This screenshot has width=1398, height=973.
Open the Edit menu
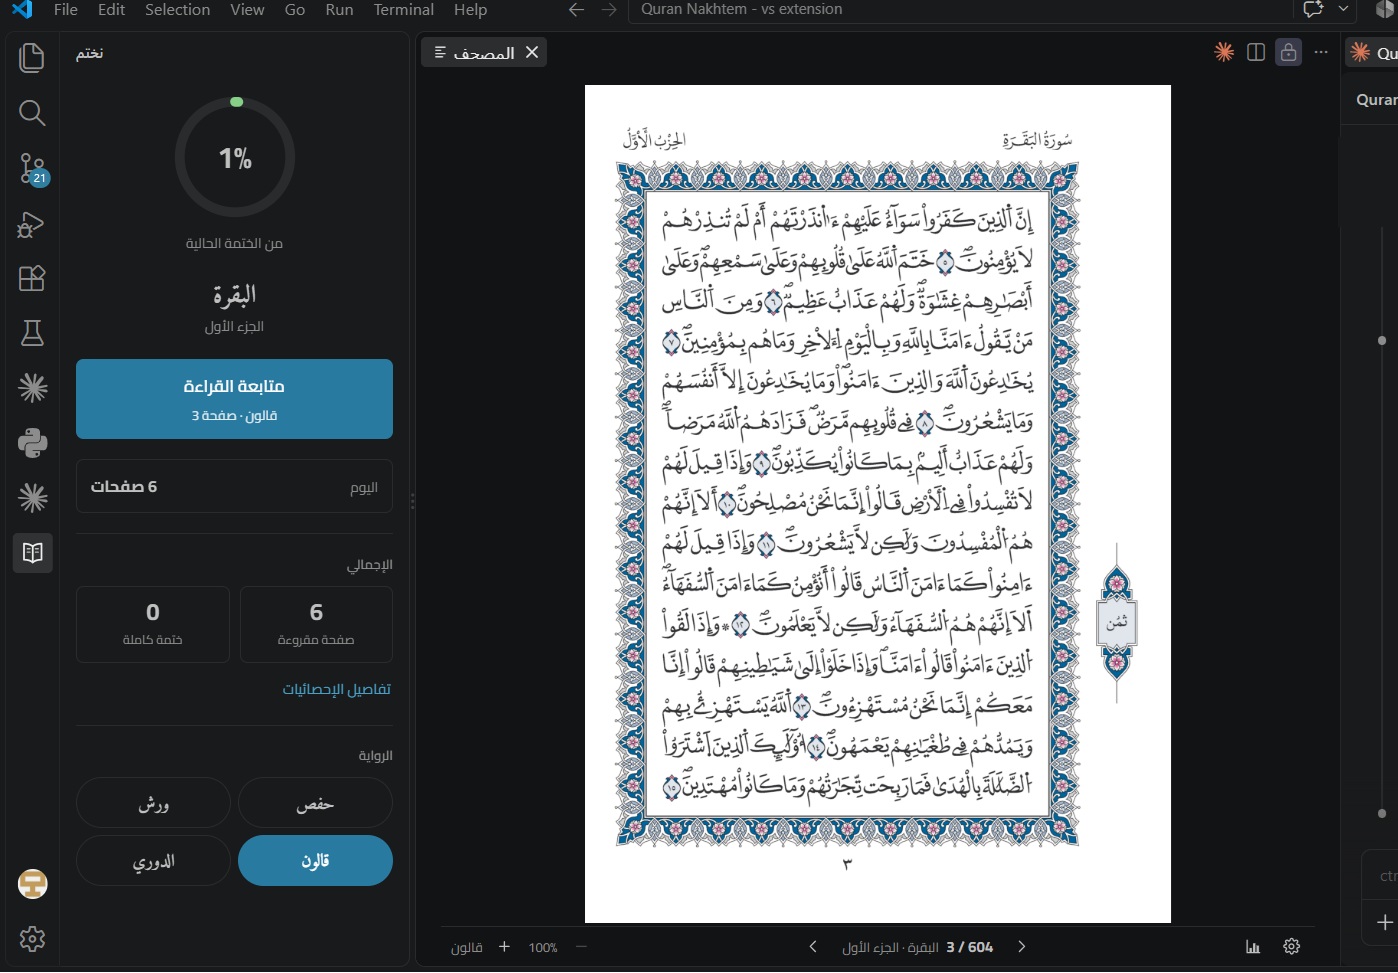click(111, 10)
